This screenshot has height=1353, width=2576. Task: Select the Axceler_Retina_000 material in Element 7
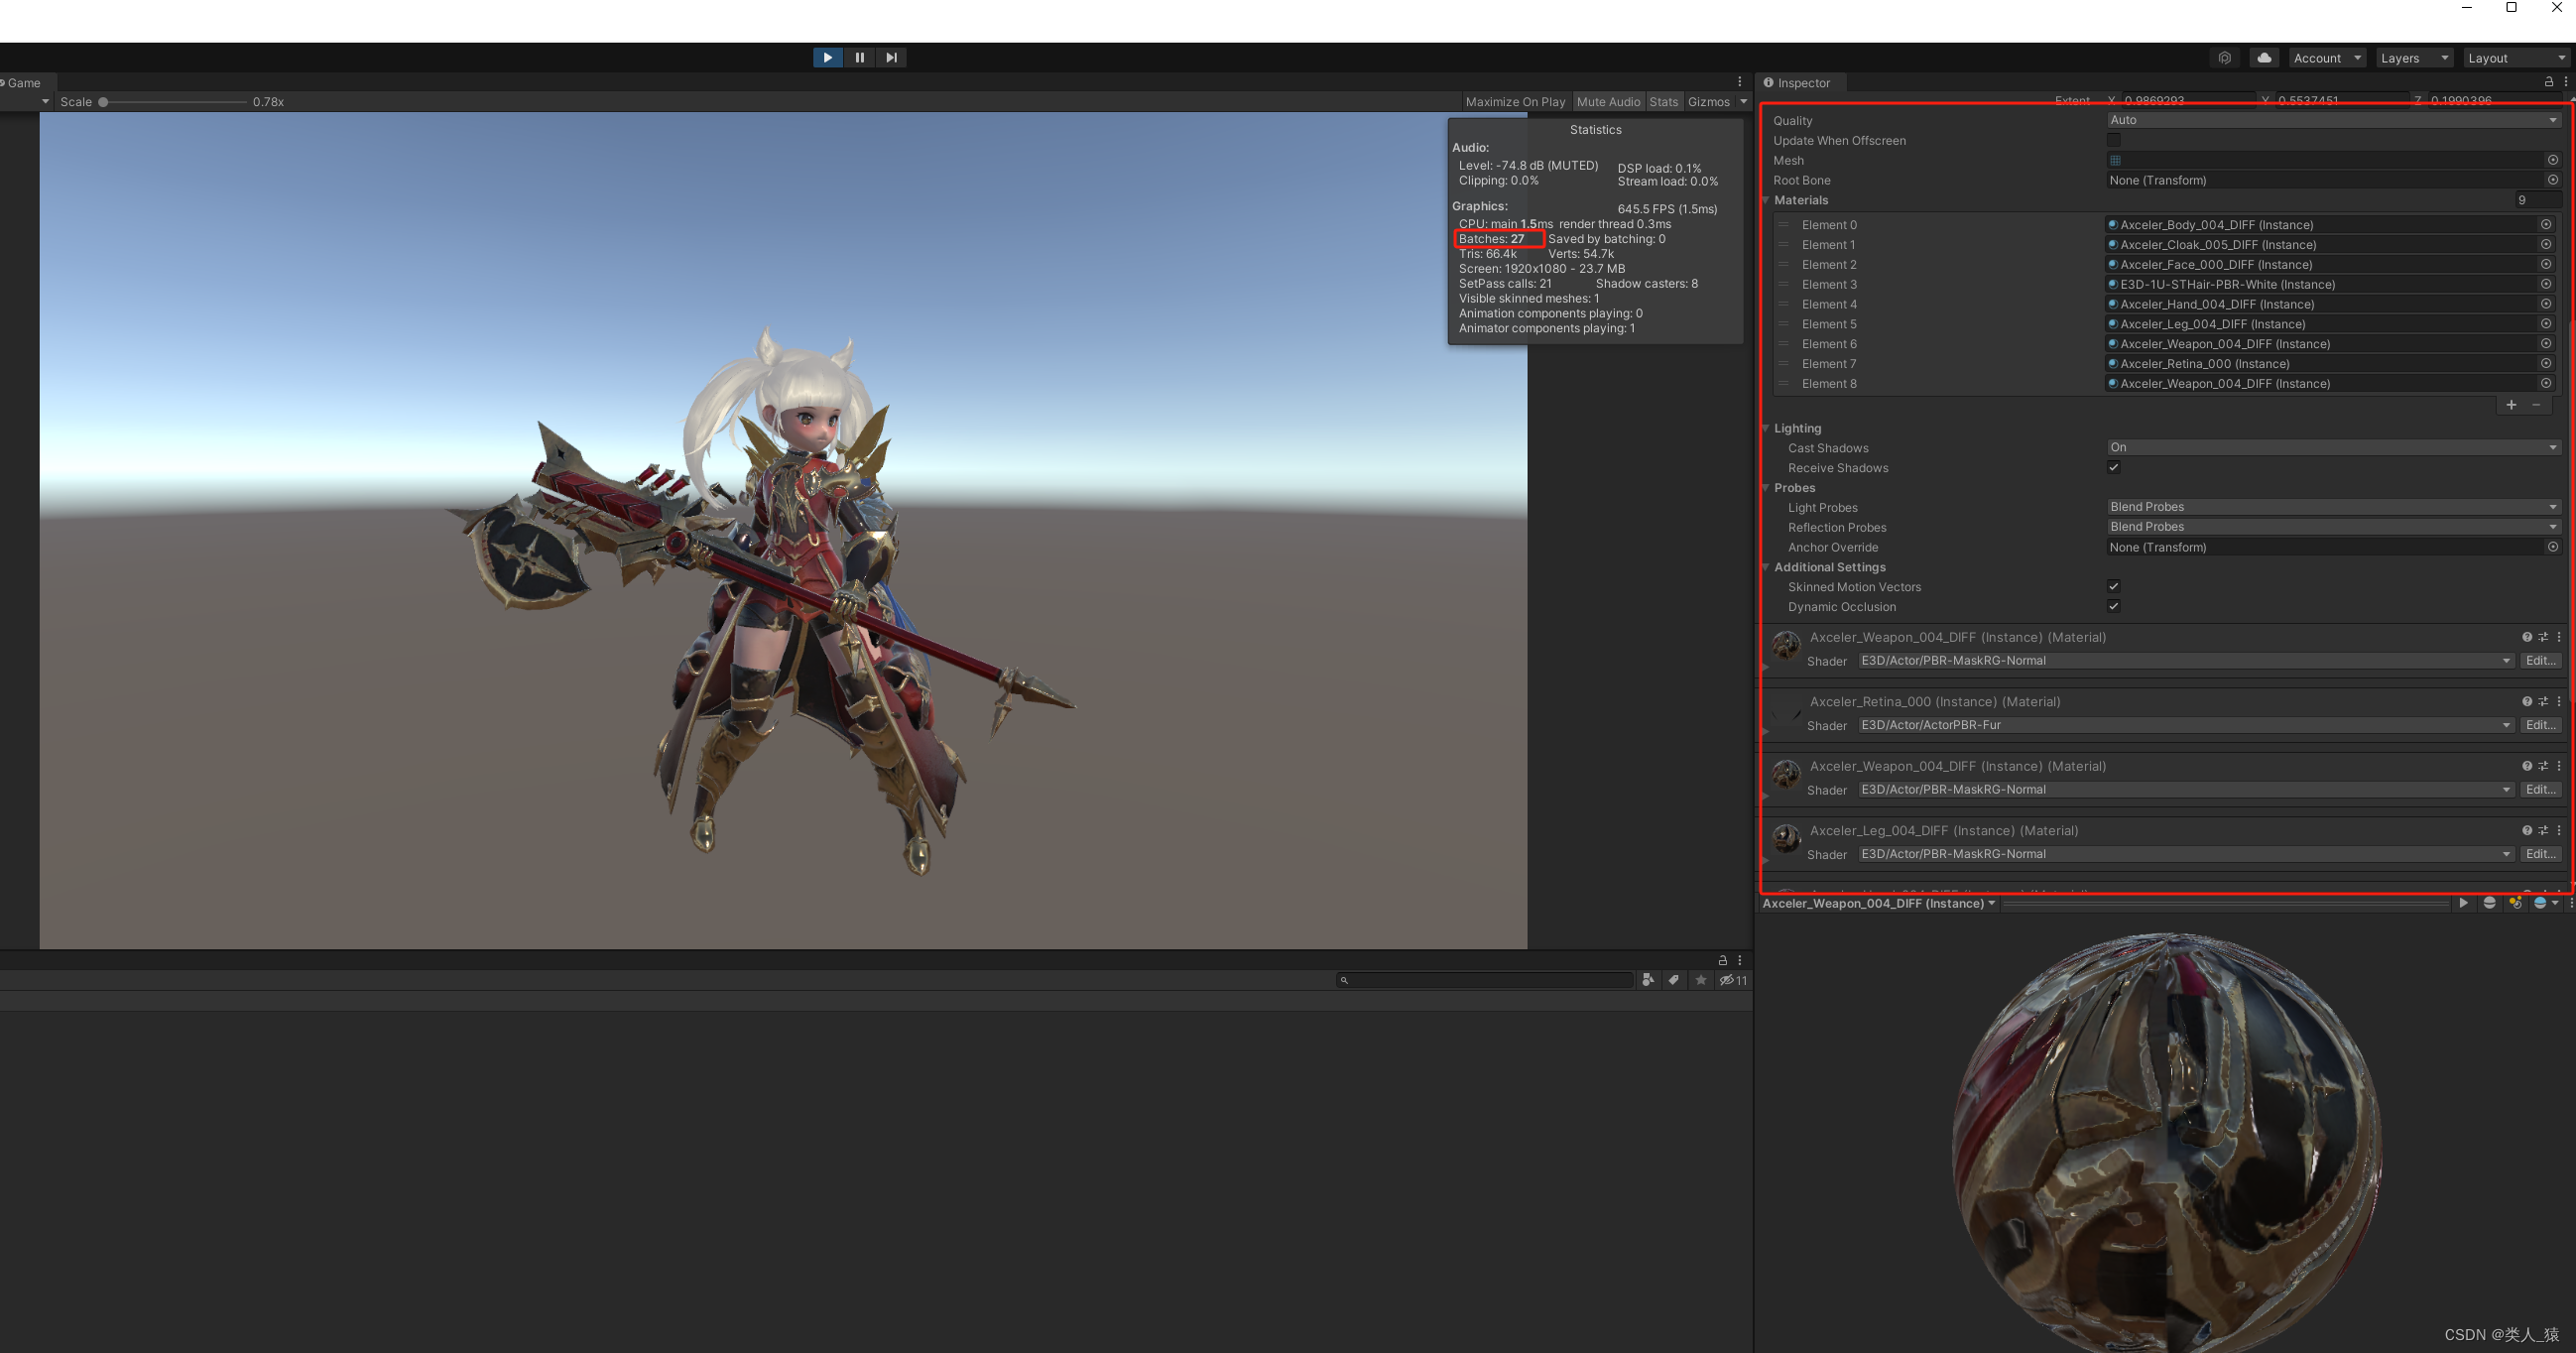(2323, 364)
